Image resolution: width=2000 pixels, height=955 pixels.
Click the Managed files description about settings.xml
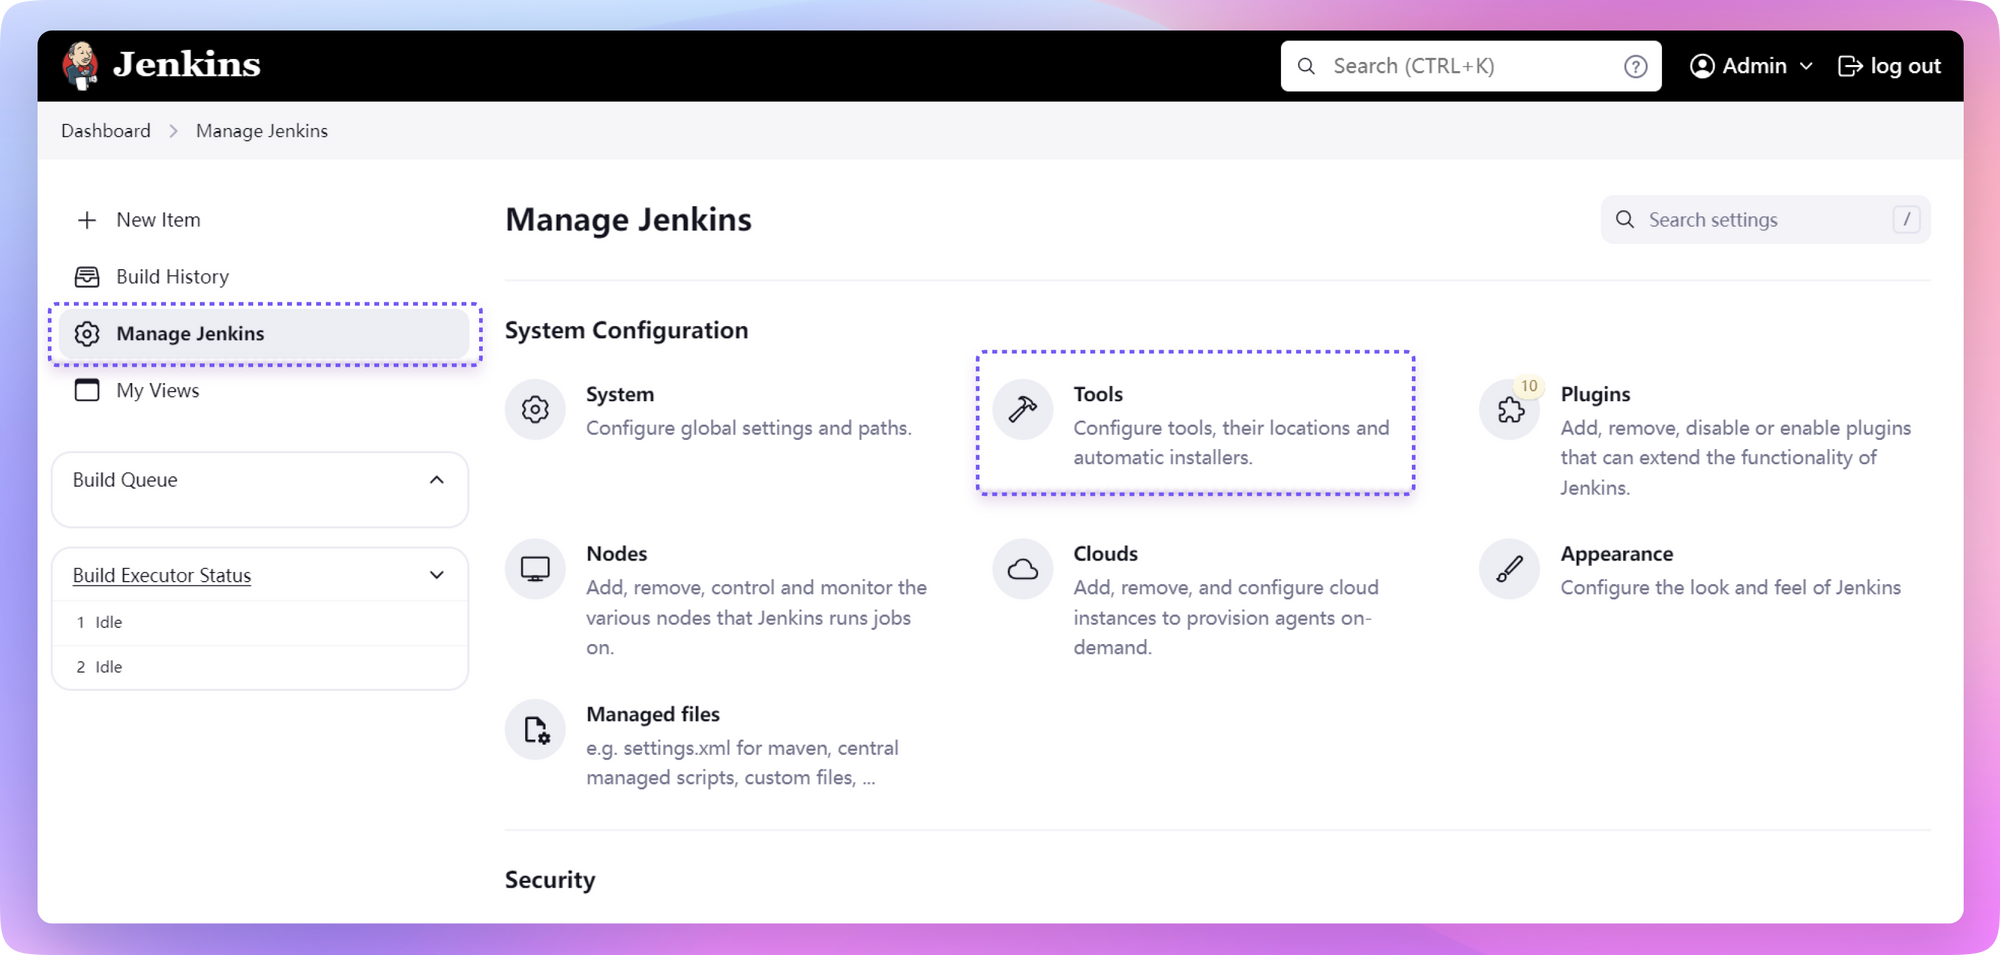coord(742,763)
